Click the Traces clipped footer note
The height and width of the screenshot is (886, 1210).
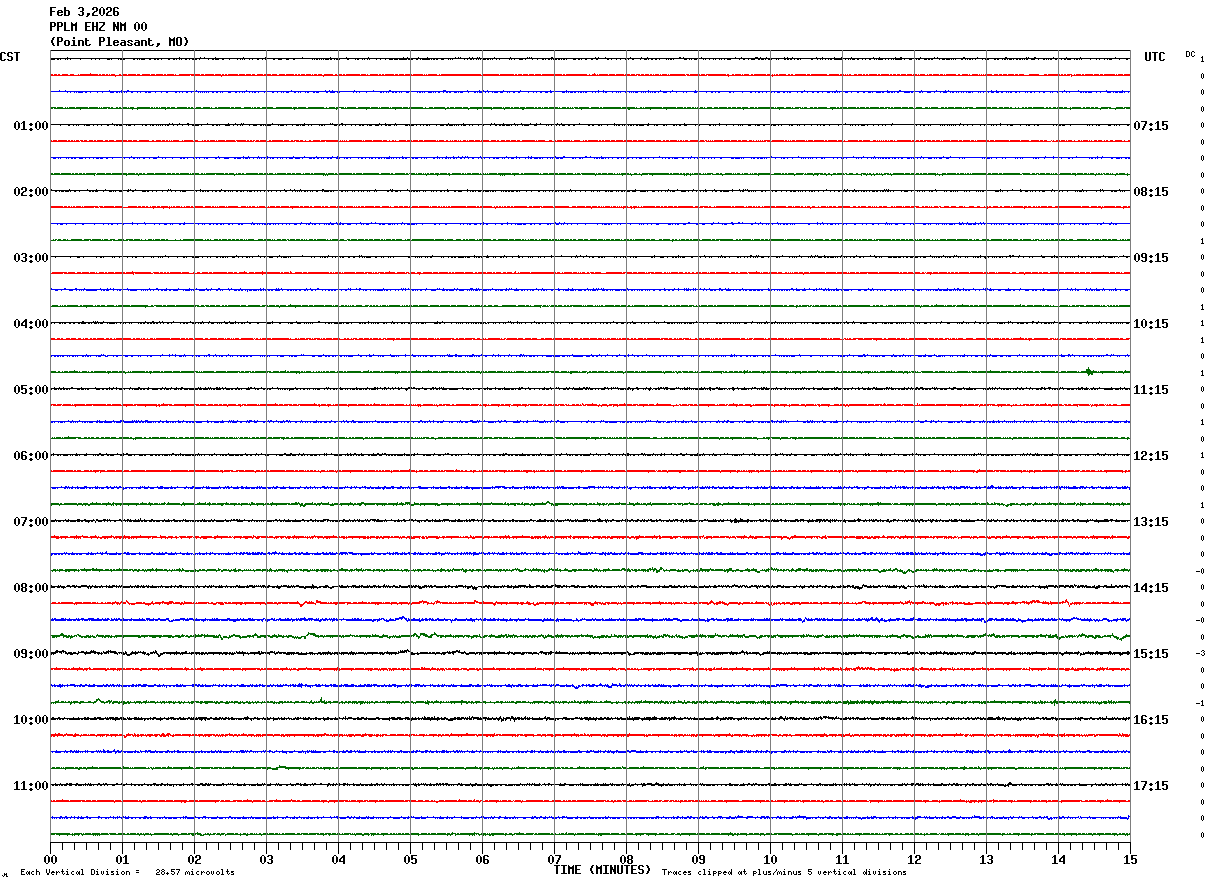tap(784, 873)
